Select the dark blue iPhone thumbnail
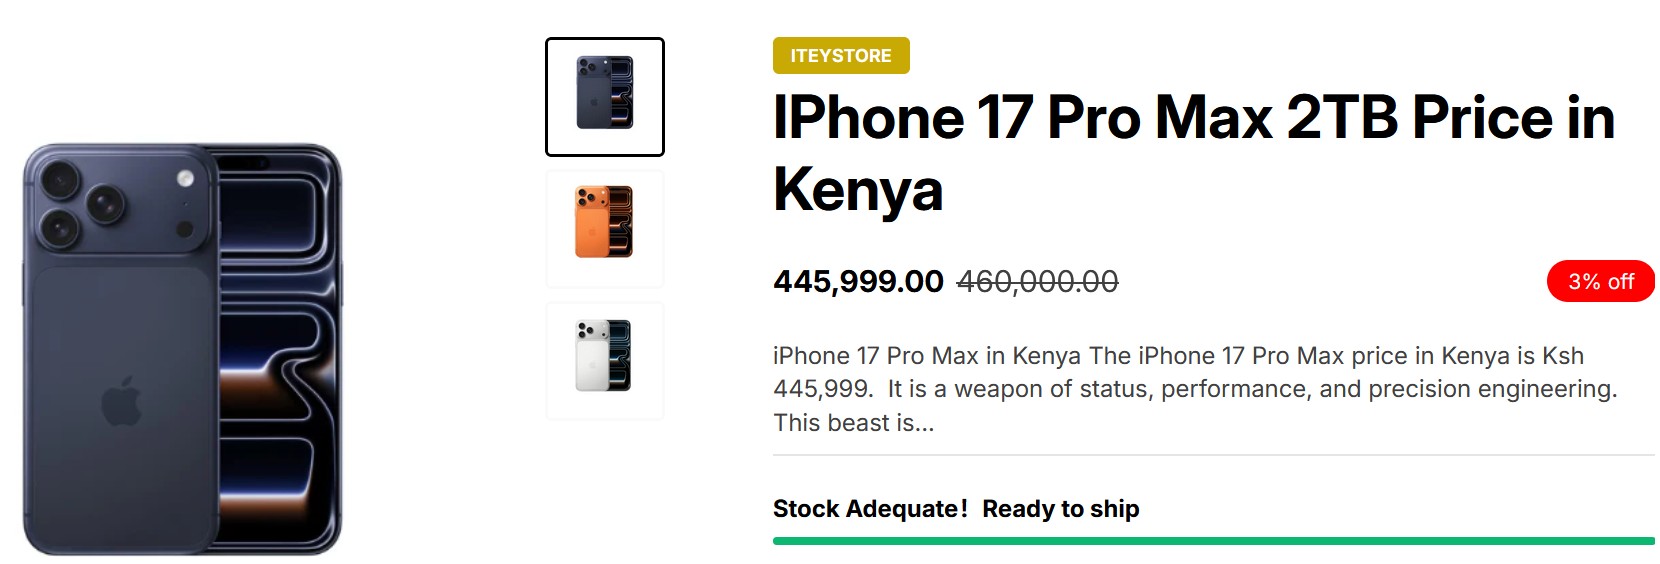Image resolution: width=1660 pixels, height=564 pixels. point(604,97)
